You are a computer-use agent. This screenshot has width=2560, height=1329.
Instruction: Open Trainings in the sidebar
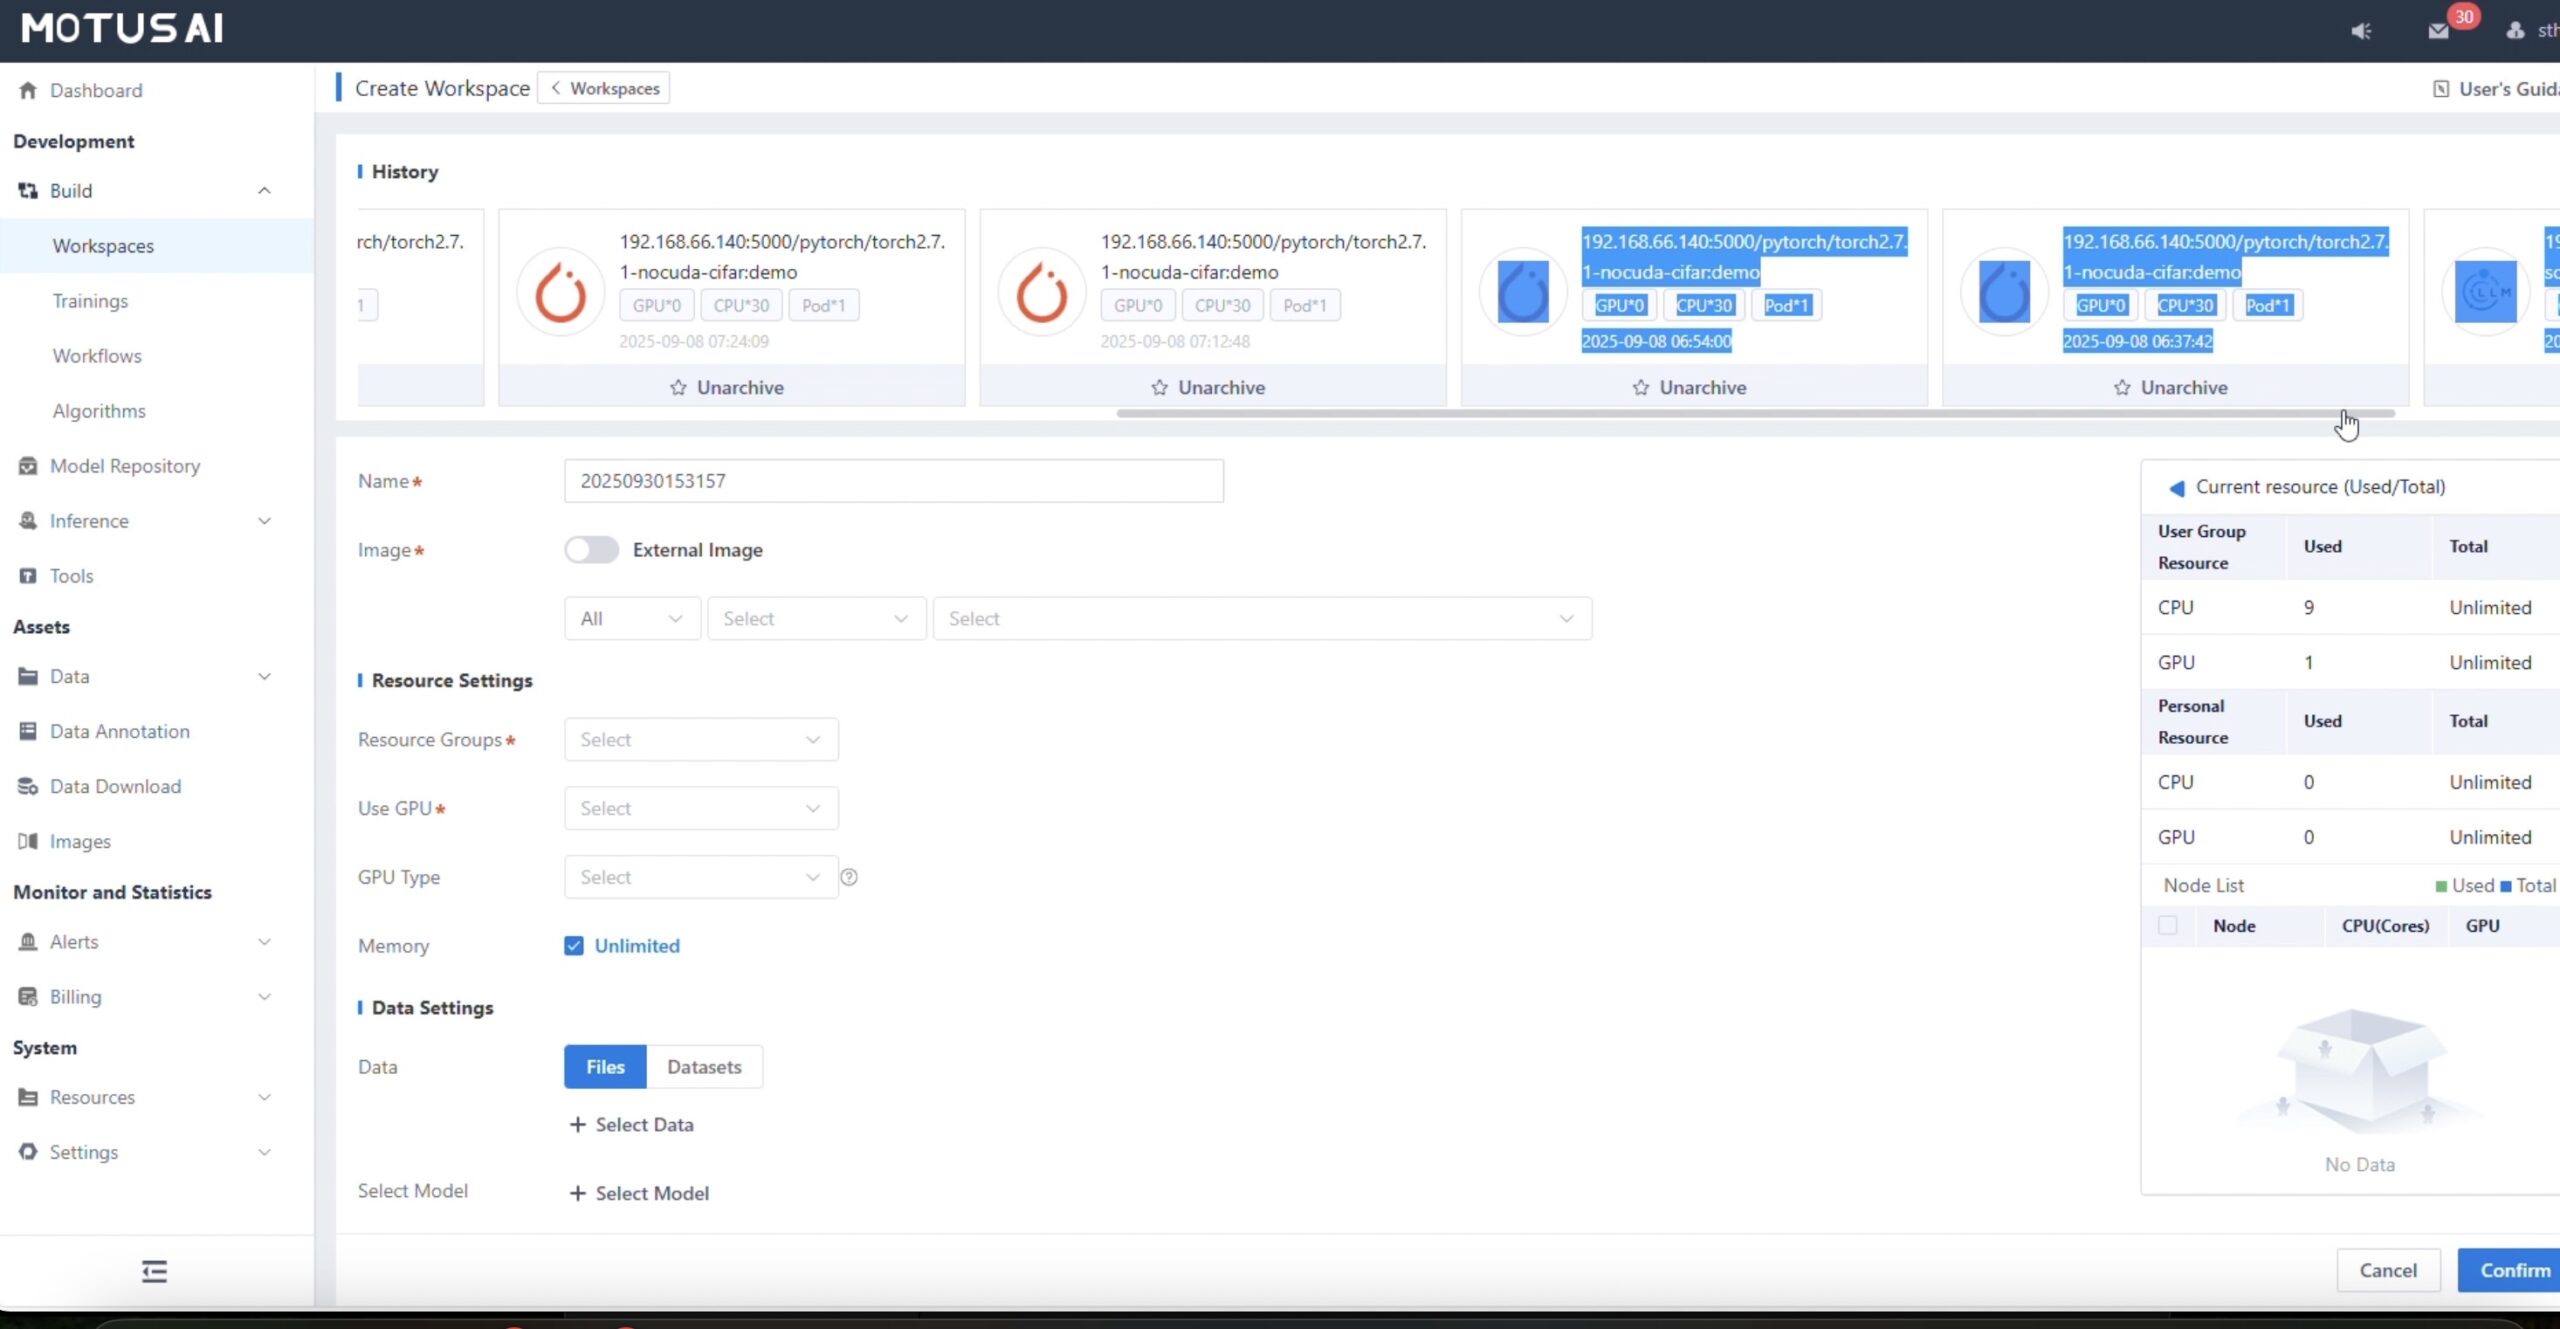[90, 301]
